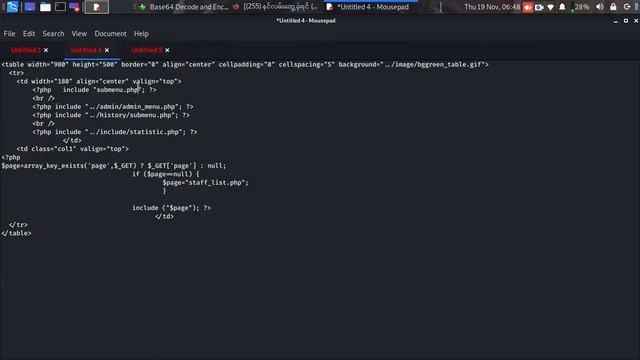Image resolution: width=640 pixels, height=360 pixels.
Task: Click the Mousepad launcher button in panel
Action: tap(97, 7)
